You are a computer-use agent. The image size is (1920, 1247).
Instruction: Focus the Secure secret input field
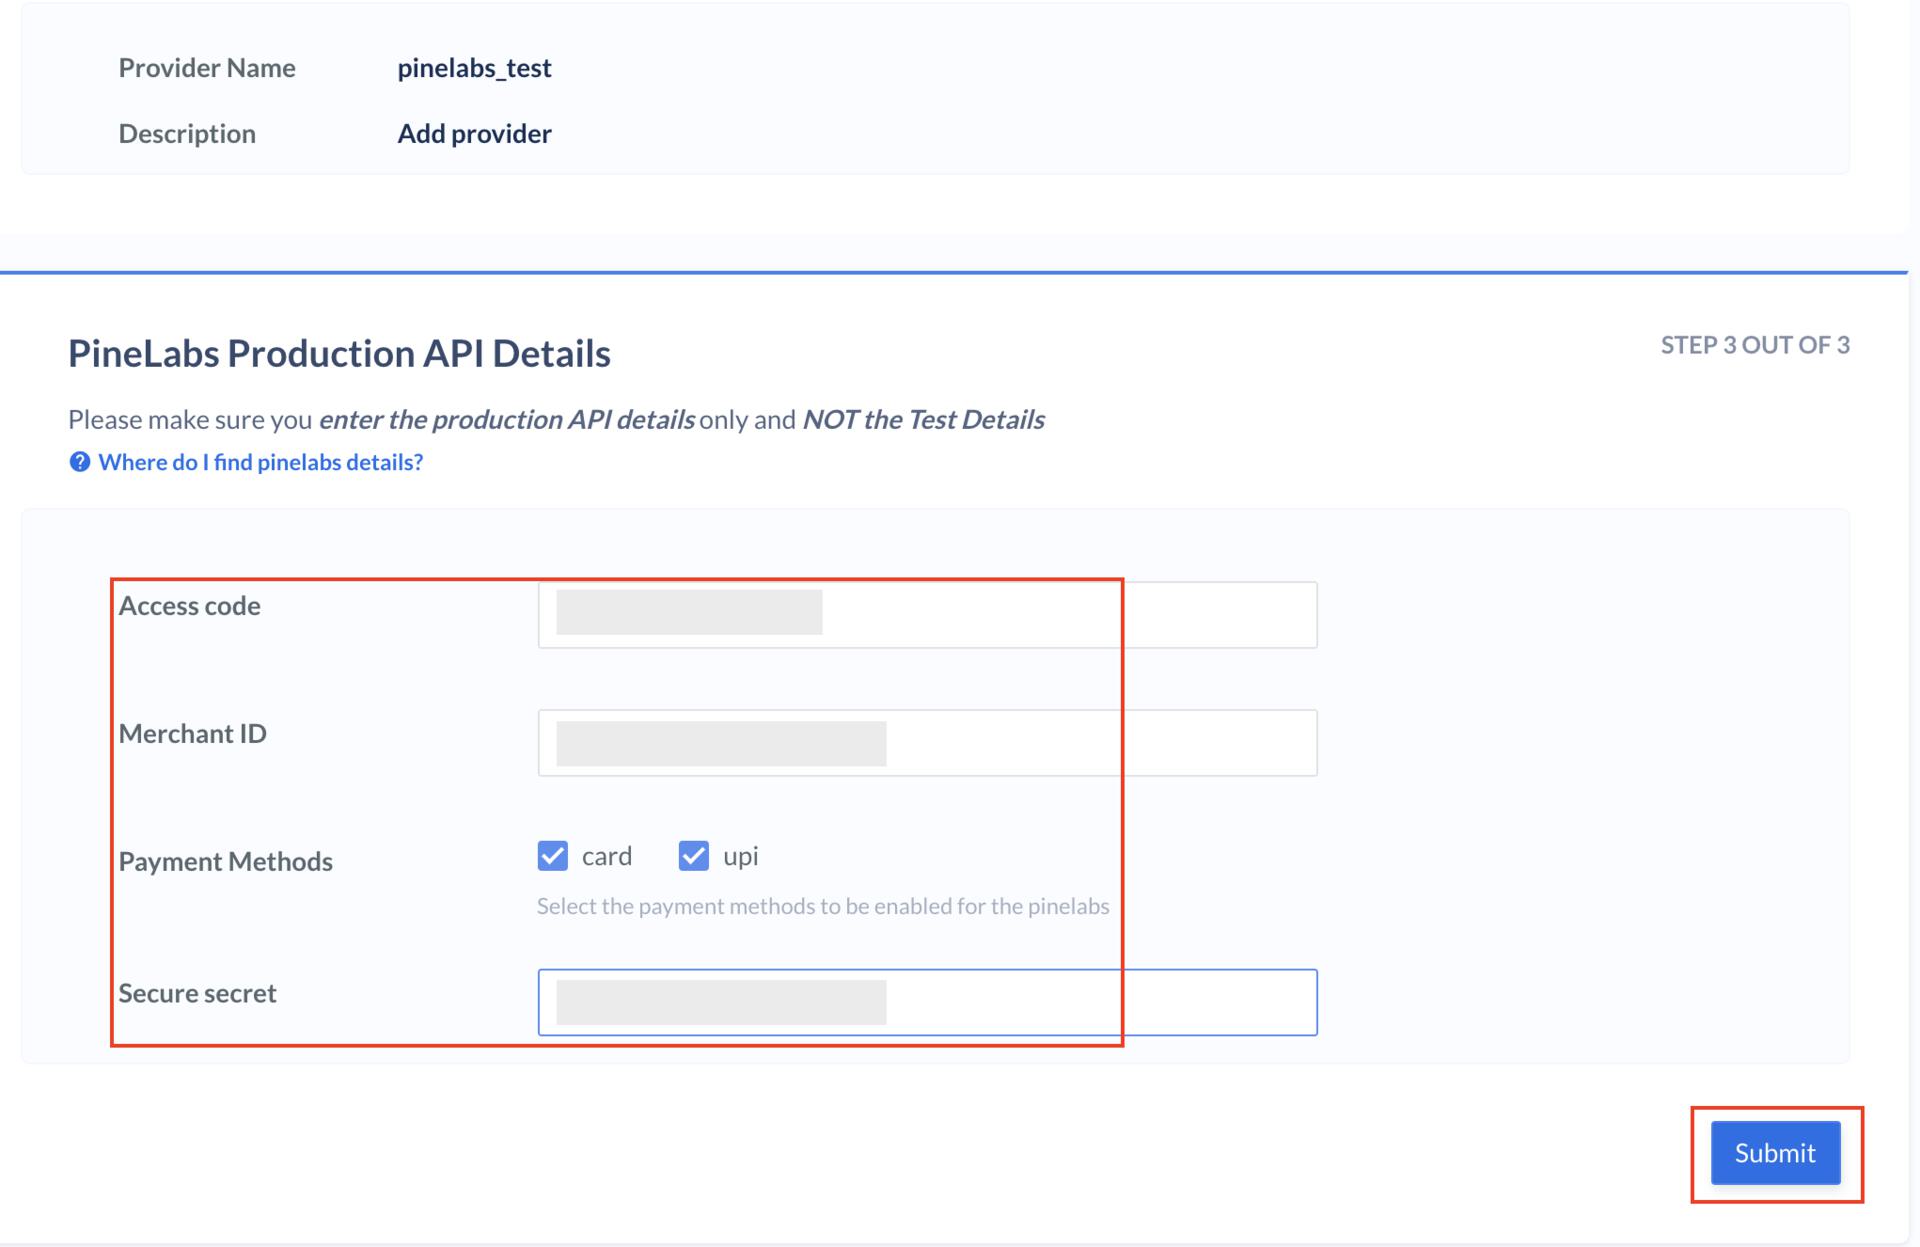tap(927, 1002)
